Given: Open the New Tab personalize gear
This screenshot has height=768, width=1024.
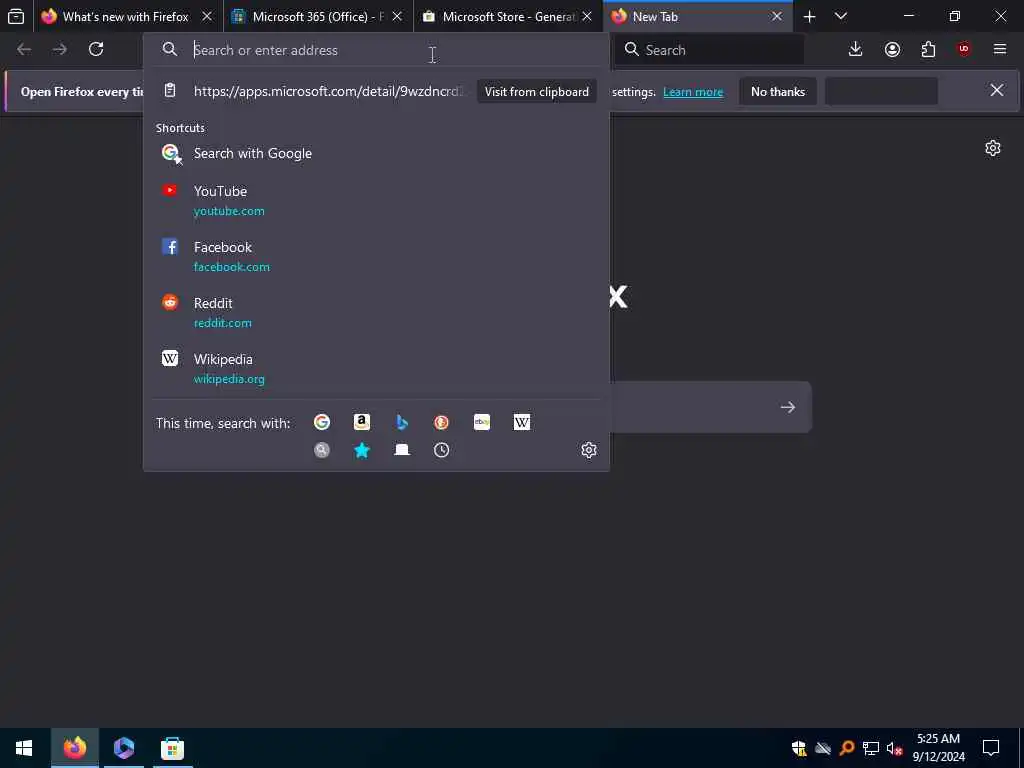Looking at the screenshot, I should point(993,148).
